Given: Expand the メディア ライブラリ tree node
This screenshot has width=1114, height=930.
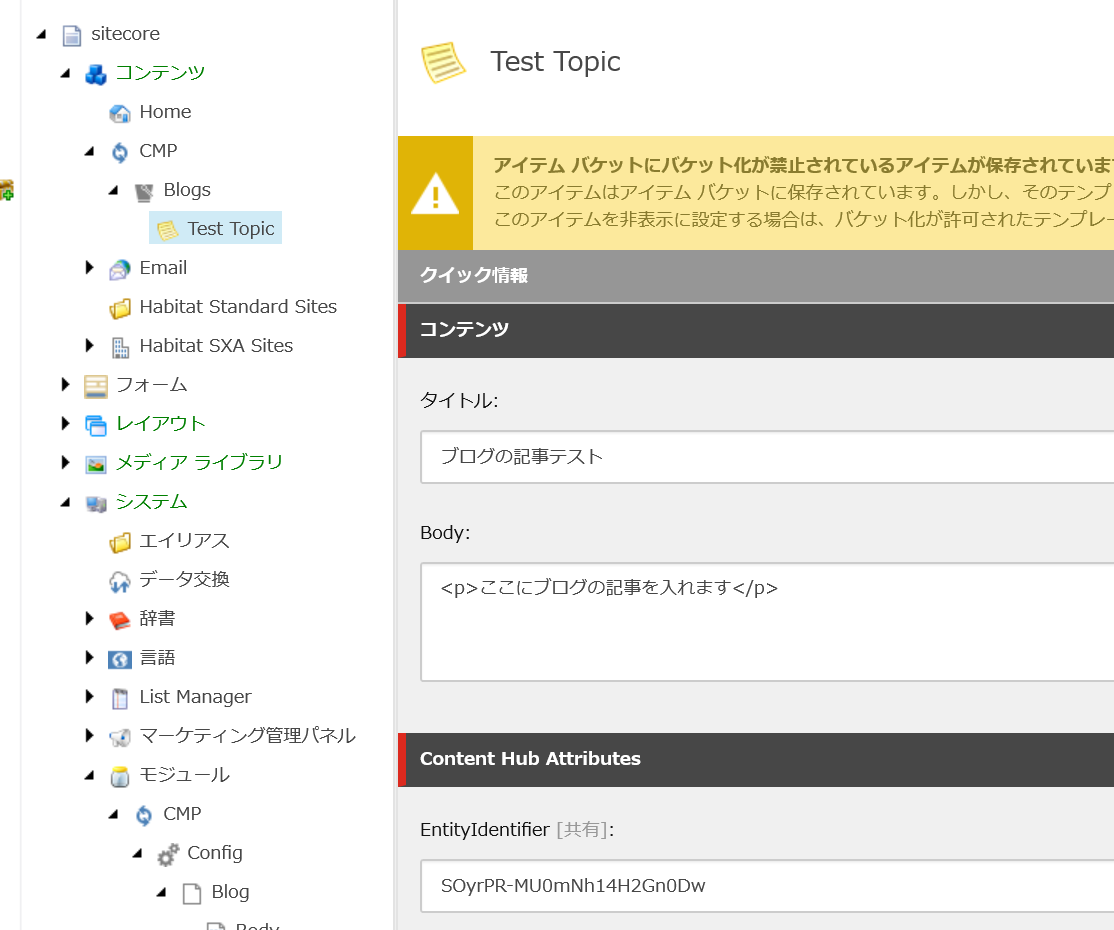Looking at the screenshot, I should 65,463.
